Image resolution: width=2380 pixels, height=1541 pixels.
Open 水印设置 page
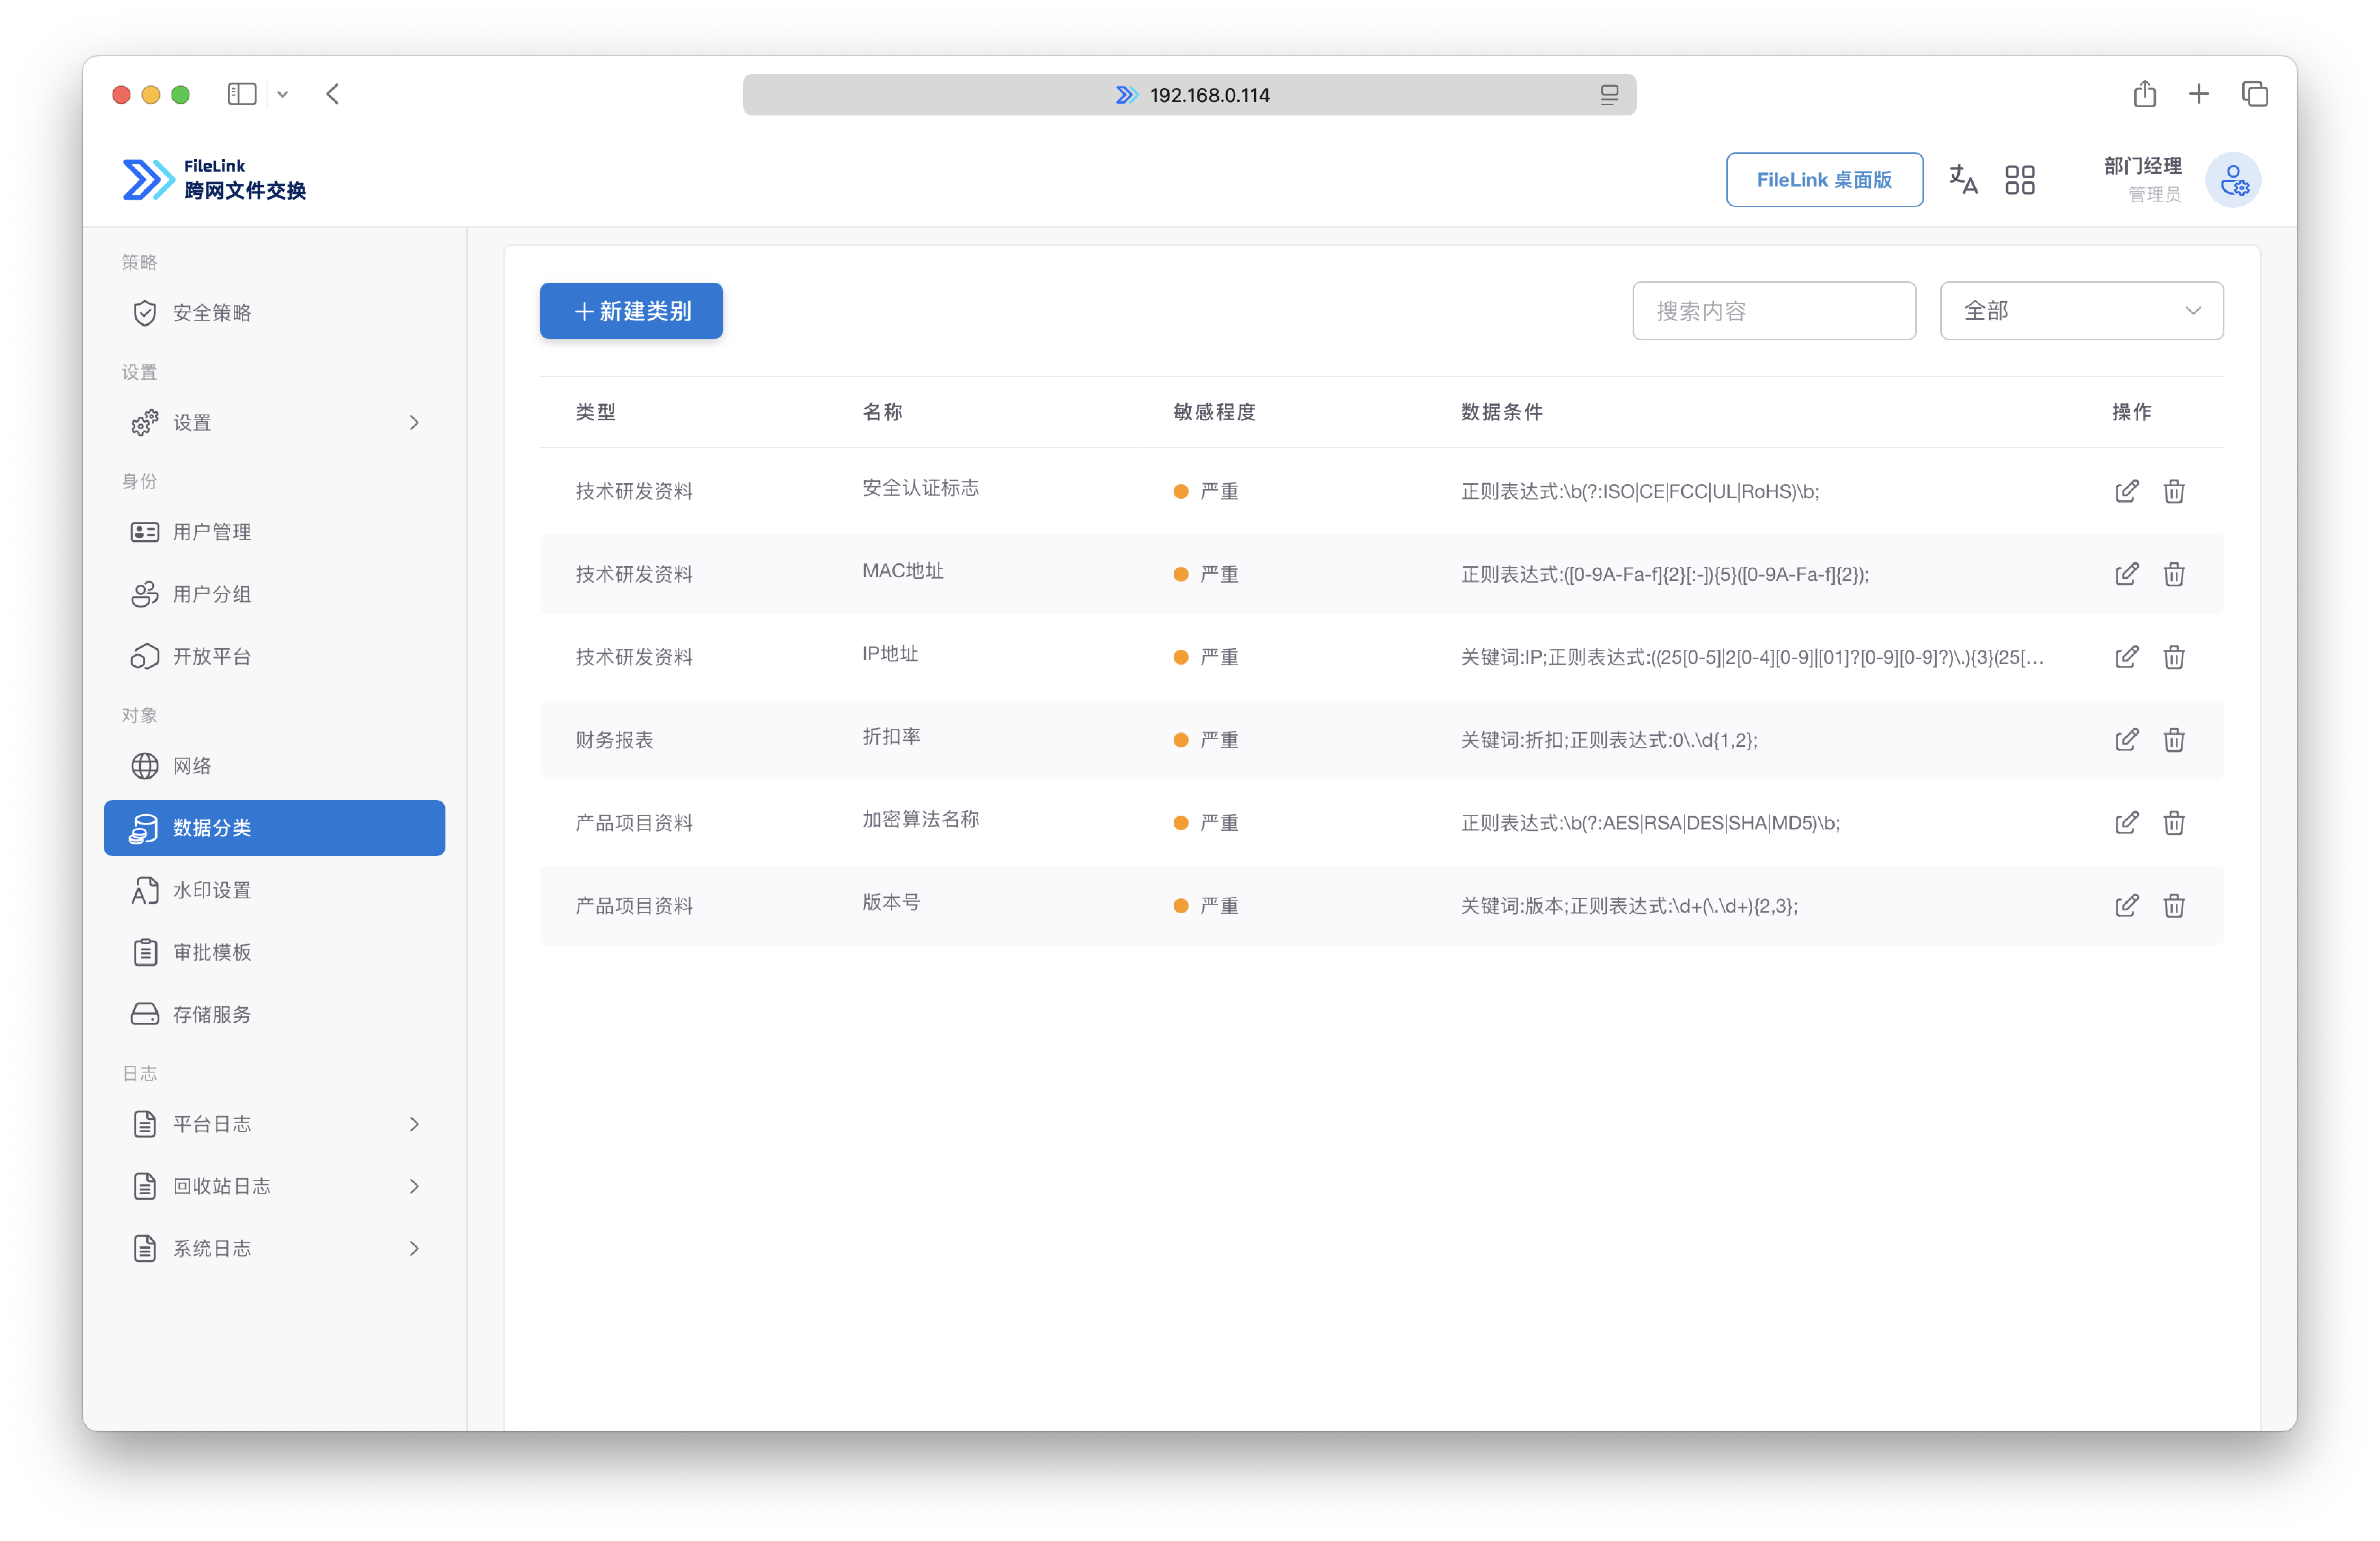pyautogui.click(x=274, y=890)
